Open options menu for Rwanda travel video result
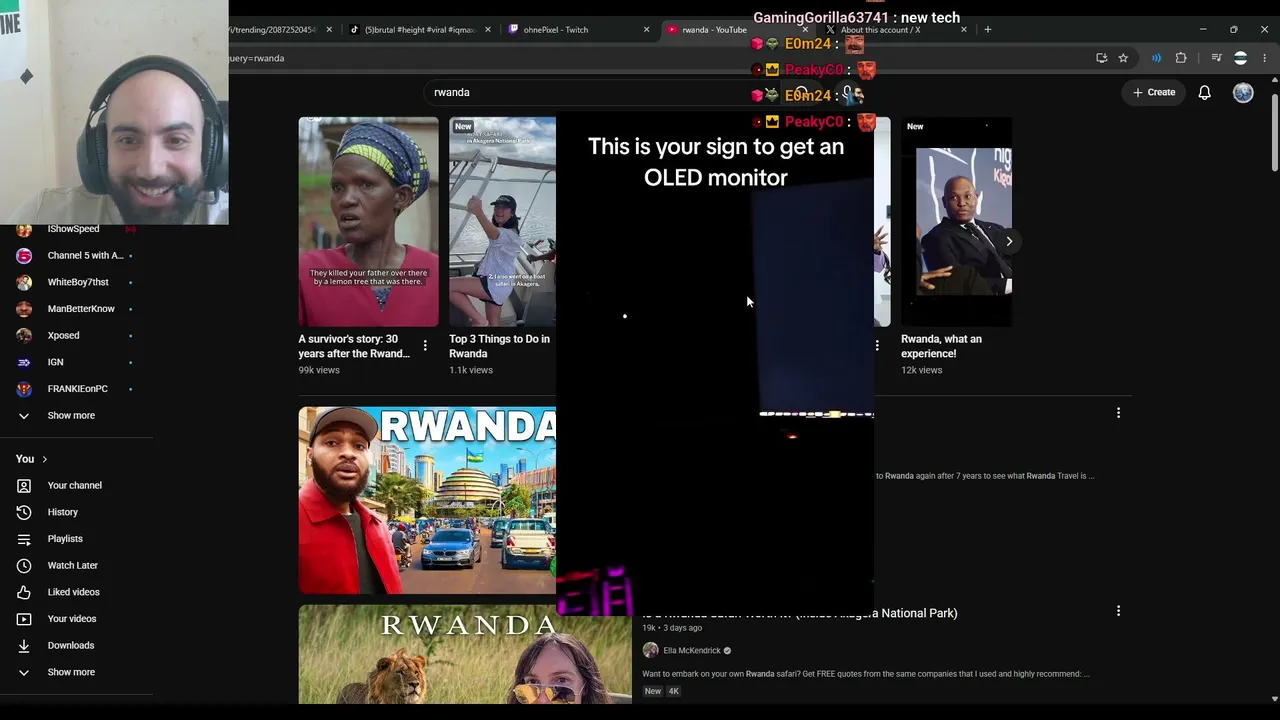Screen dimensions: 1280x720 [1118, 412]
